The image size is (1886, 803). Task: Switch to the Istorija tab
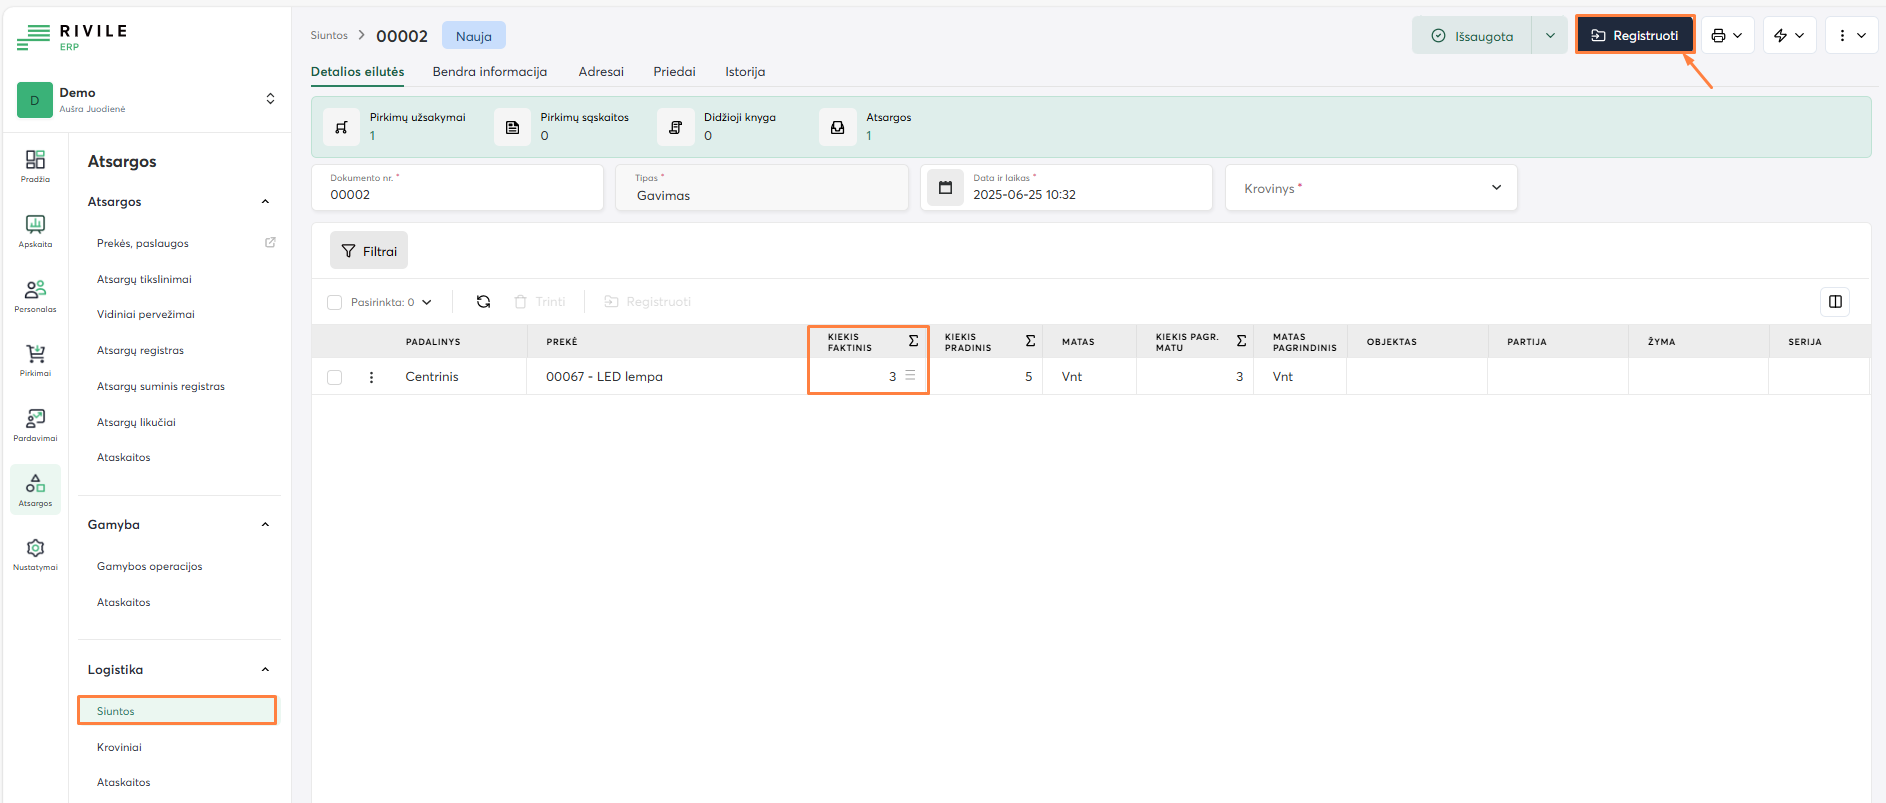click(x=745, y=72)
